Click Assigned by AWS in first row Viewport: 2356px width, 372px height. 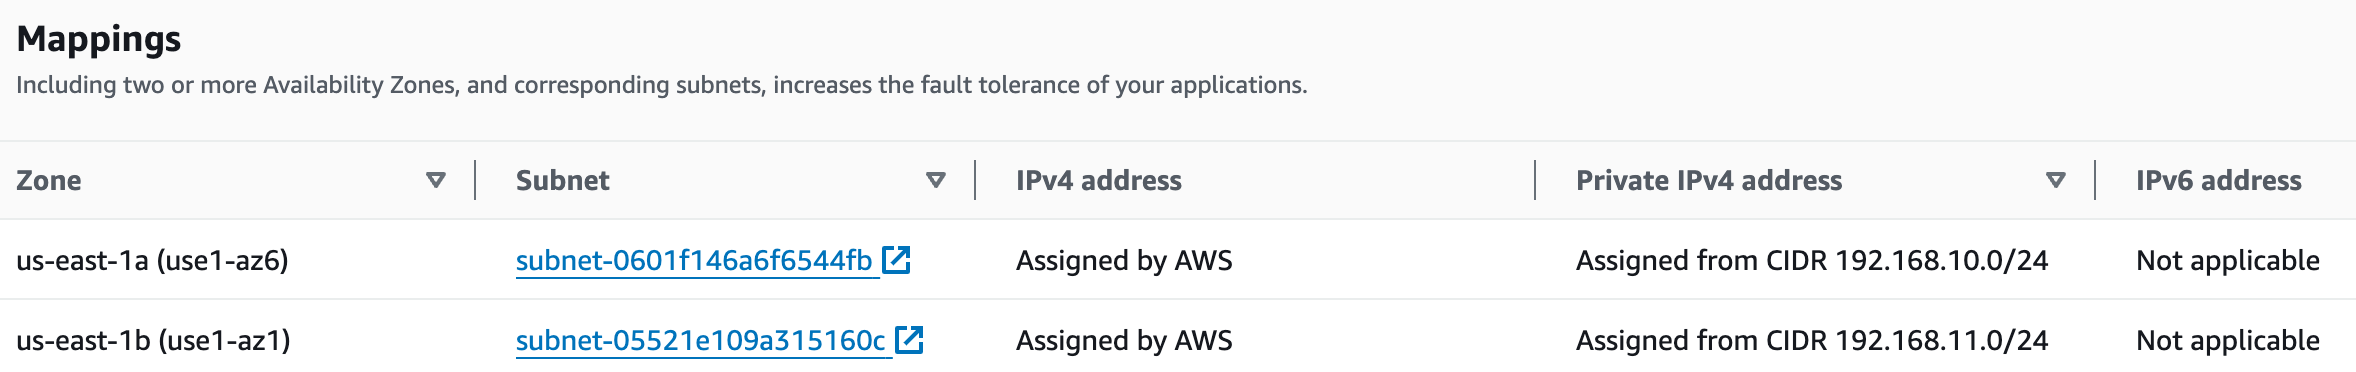[x=1124, y=260]
